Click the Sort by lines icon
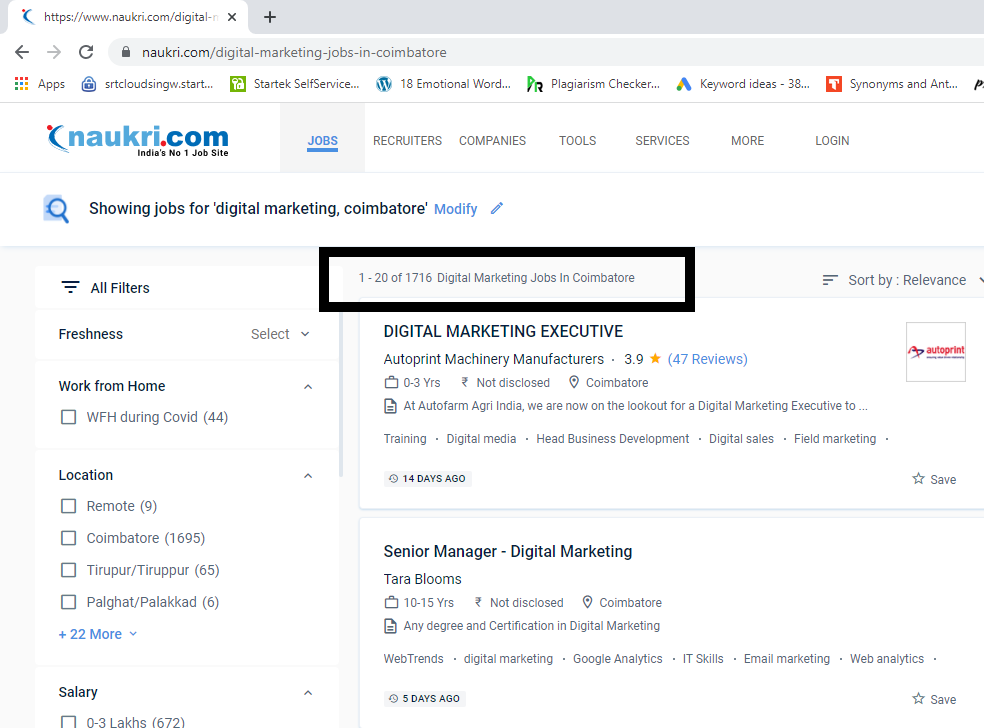This screenshot has height=728, width=984. 830,280
